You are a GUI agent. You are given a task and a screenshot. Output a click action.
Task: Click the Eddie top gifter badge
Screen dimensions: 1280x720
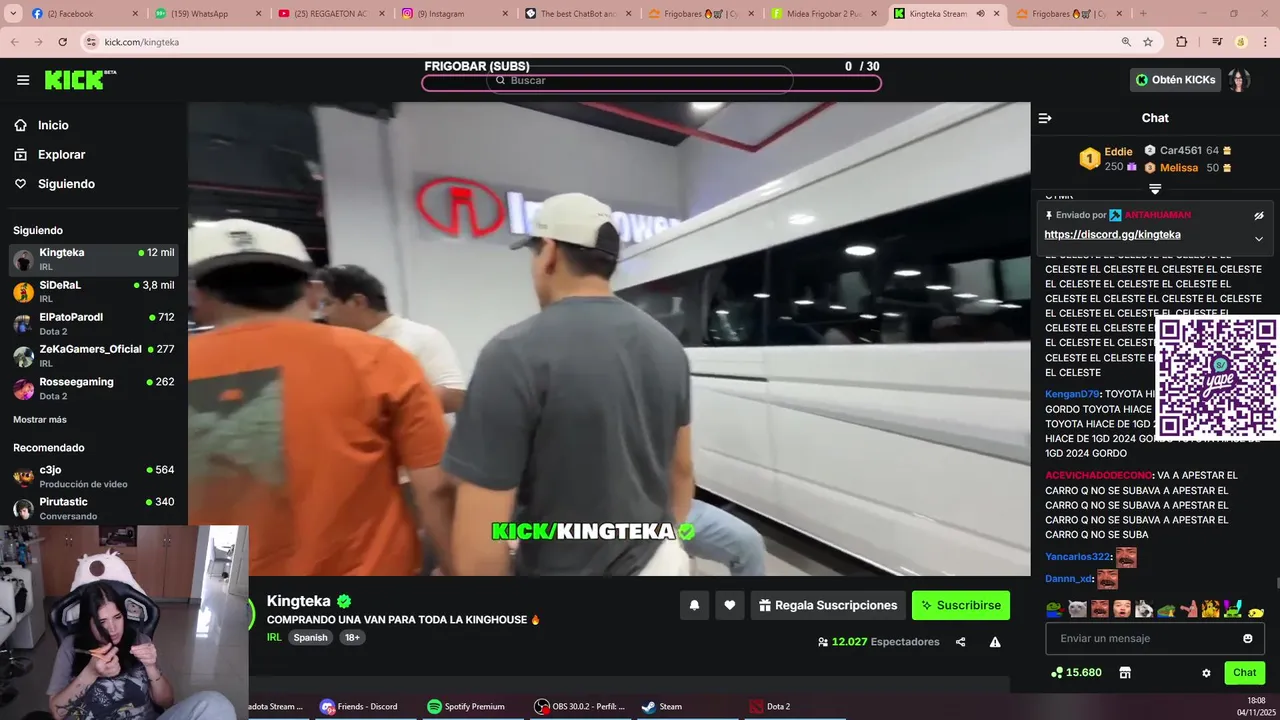click(x=1090, y=158)
